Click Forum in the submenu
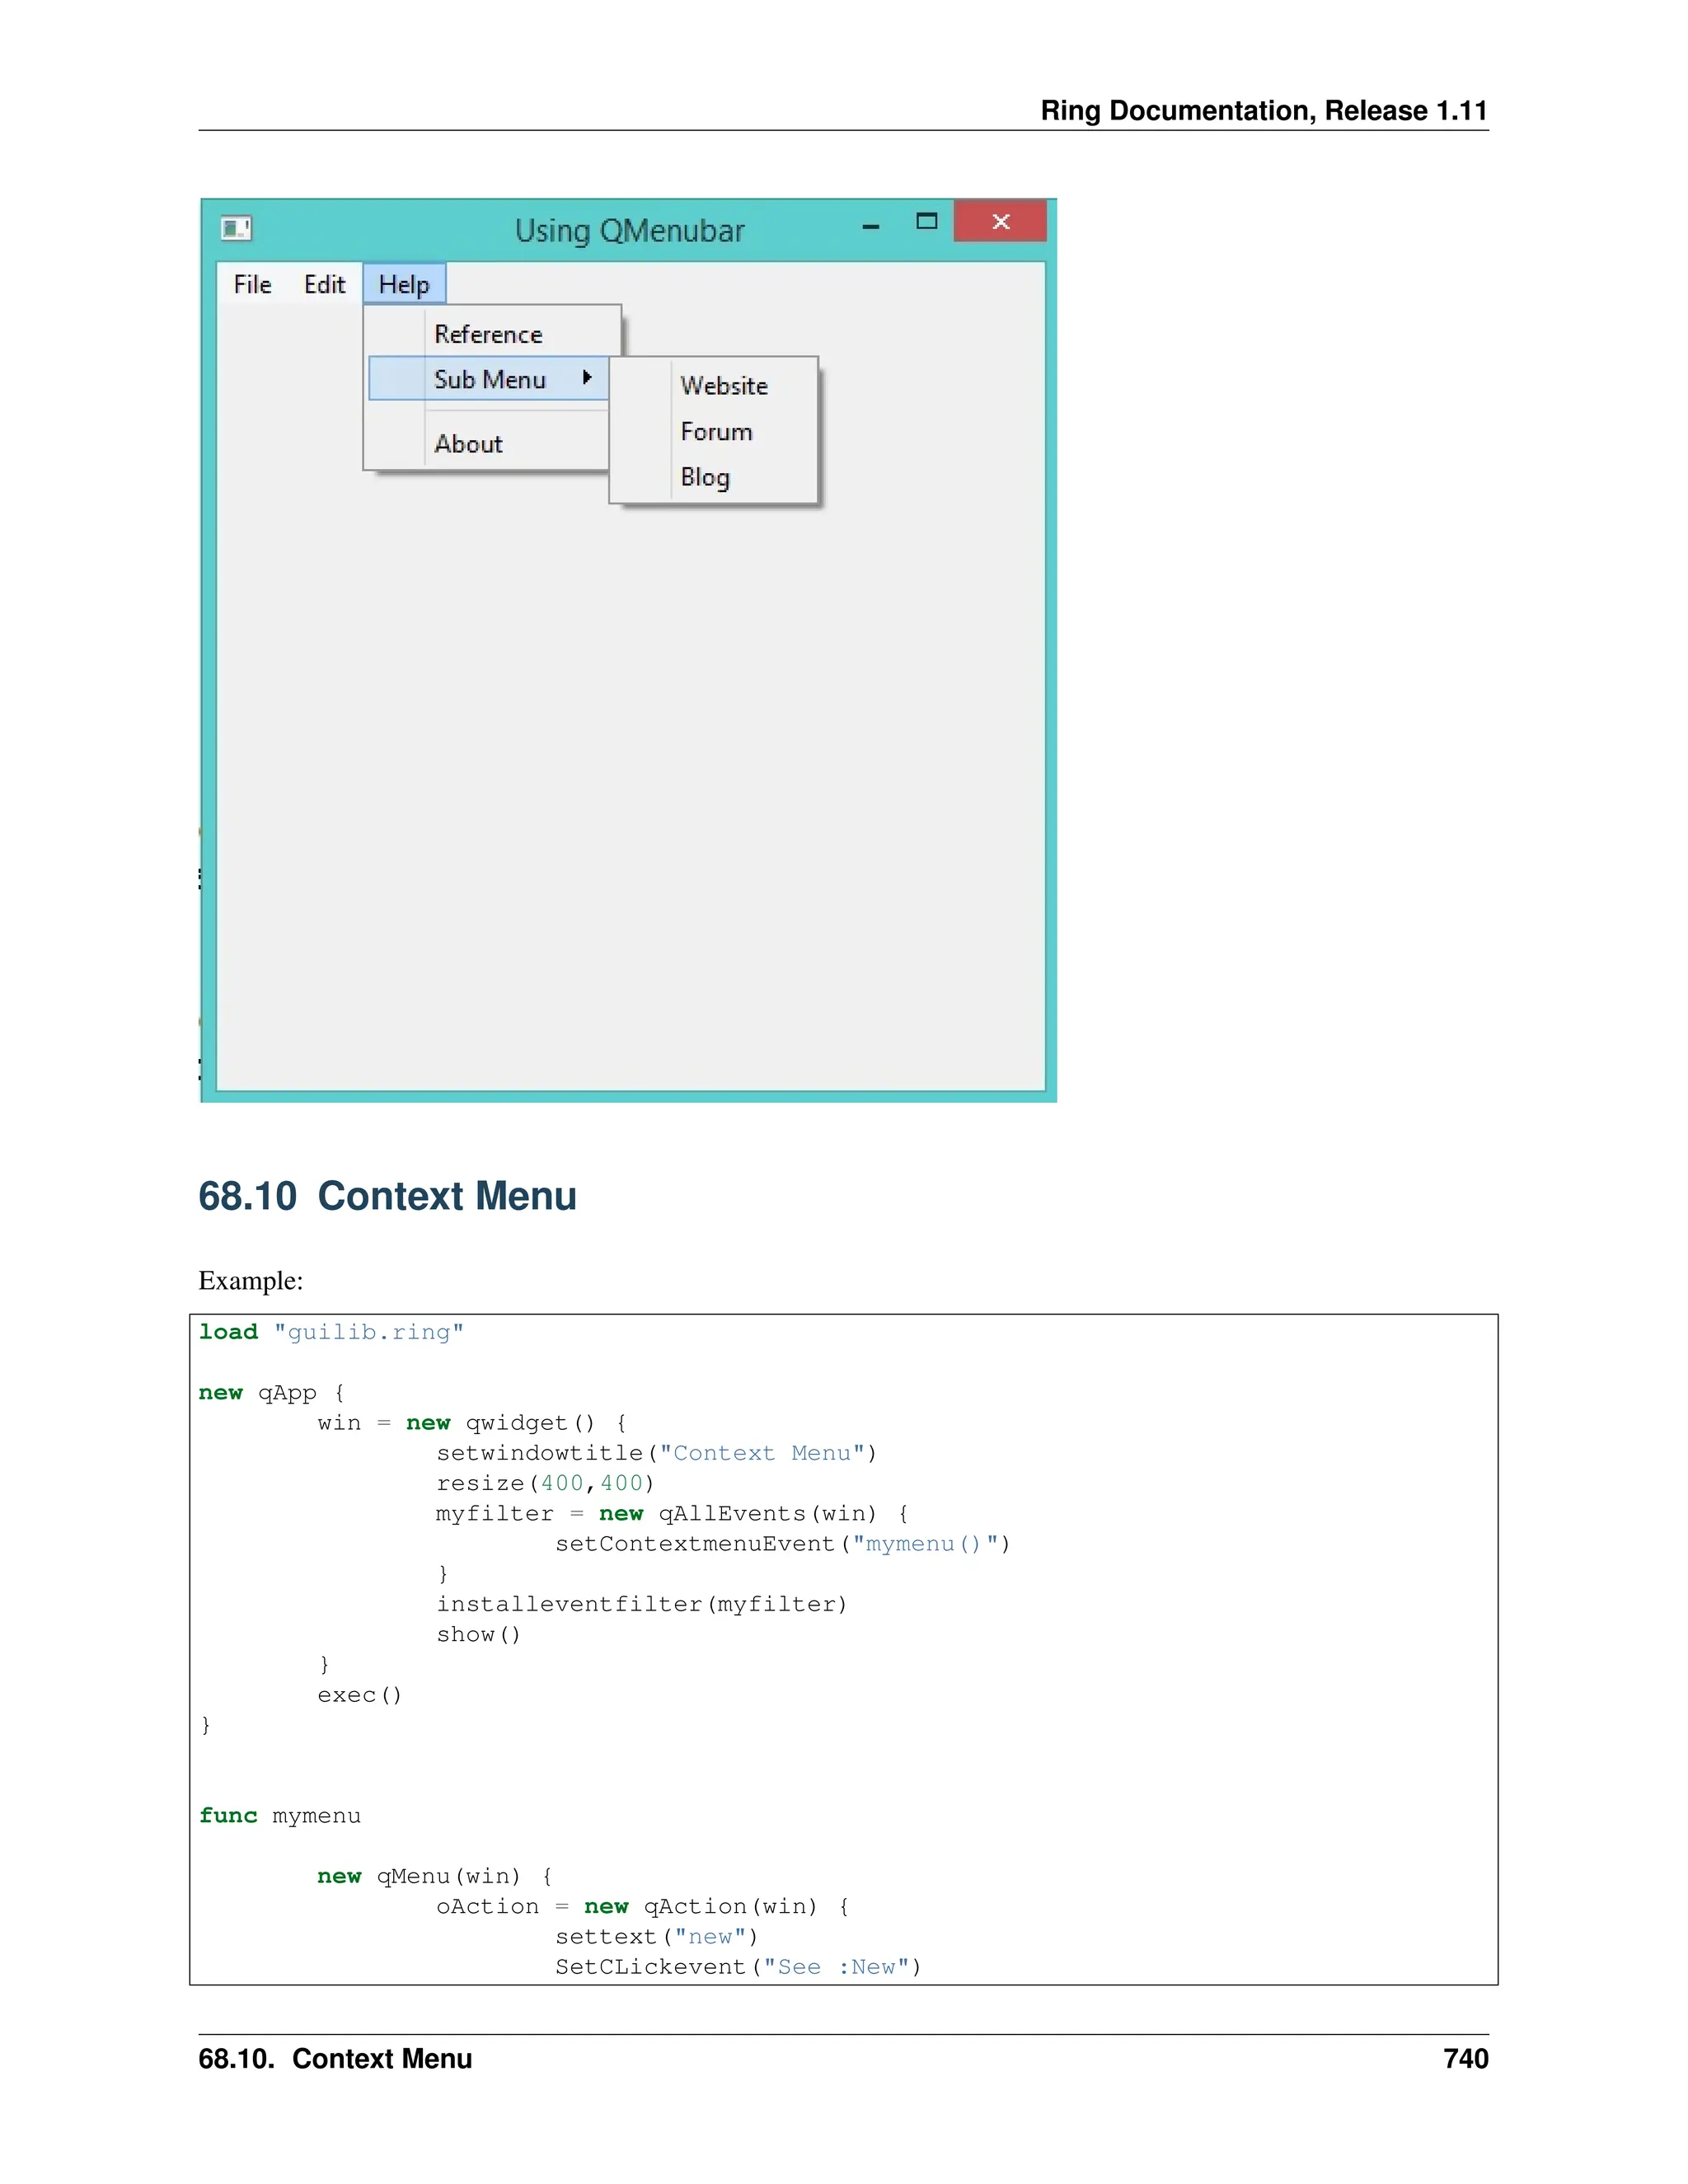This screenshot has width=1688, height=2184. coord(716,432)
